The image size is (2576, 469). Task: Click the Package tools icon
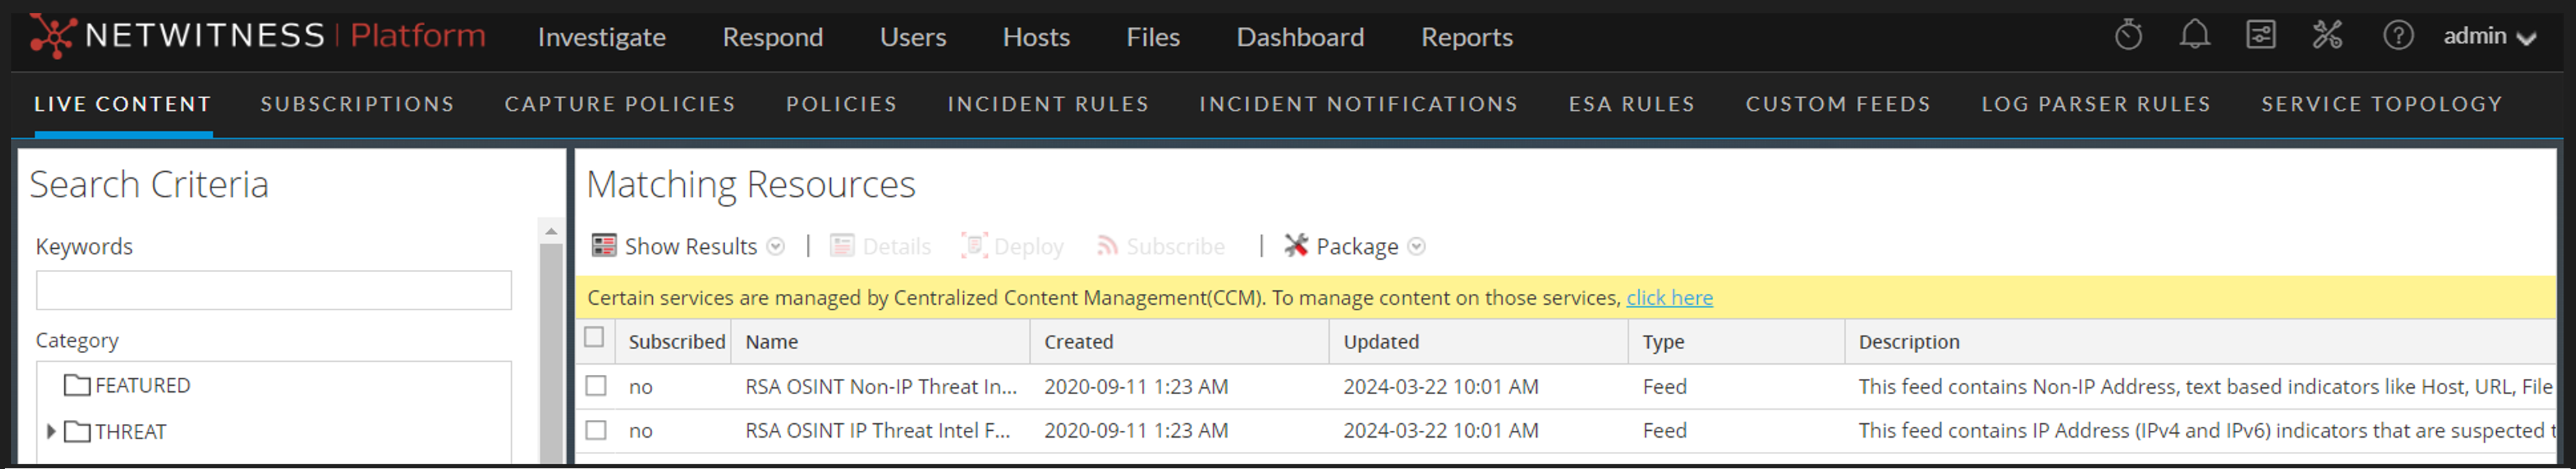point(1296,246)
